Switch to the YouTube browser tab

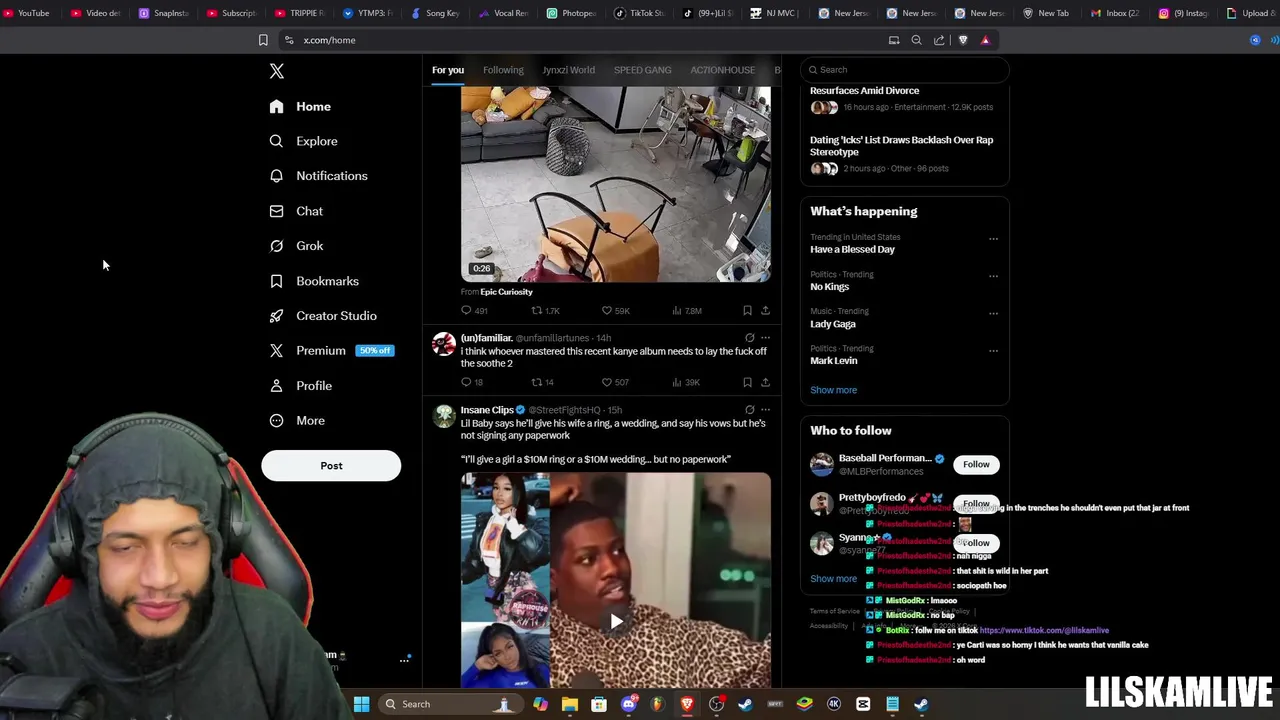(x=27, y=13)
